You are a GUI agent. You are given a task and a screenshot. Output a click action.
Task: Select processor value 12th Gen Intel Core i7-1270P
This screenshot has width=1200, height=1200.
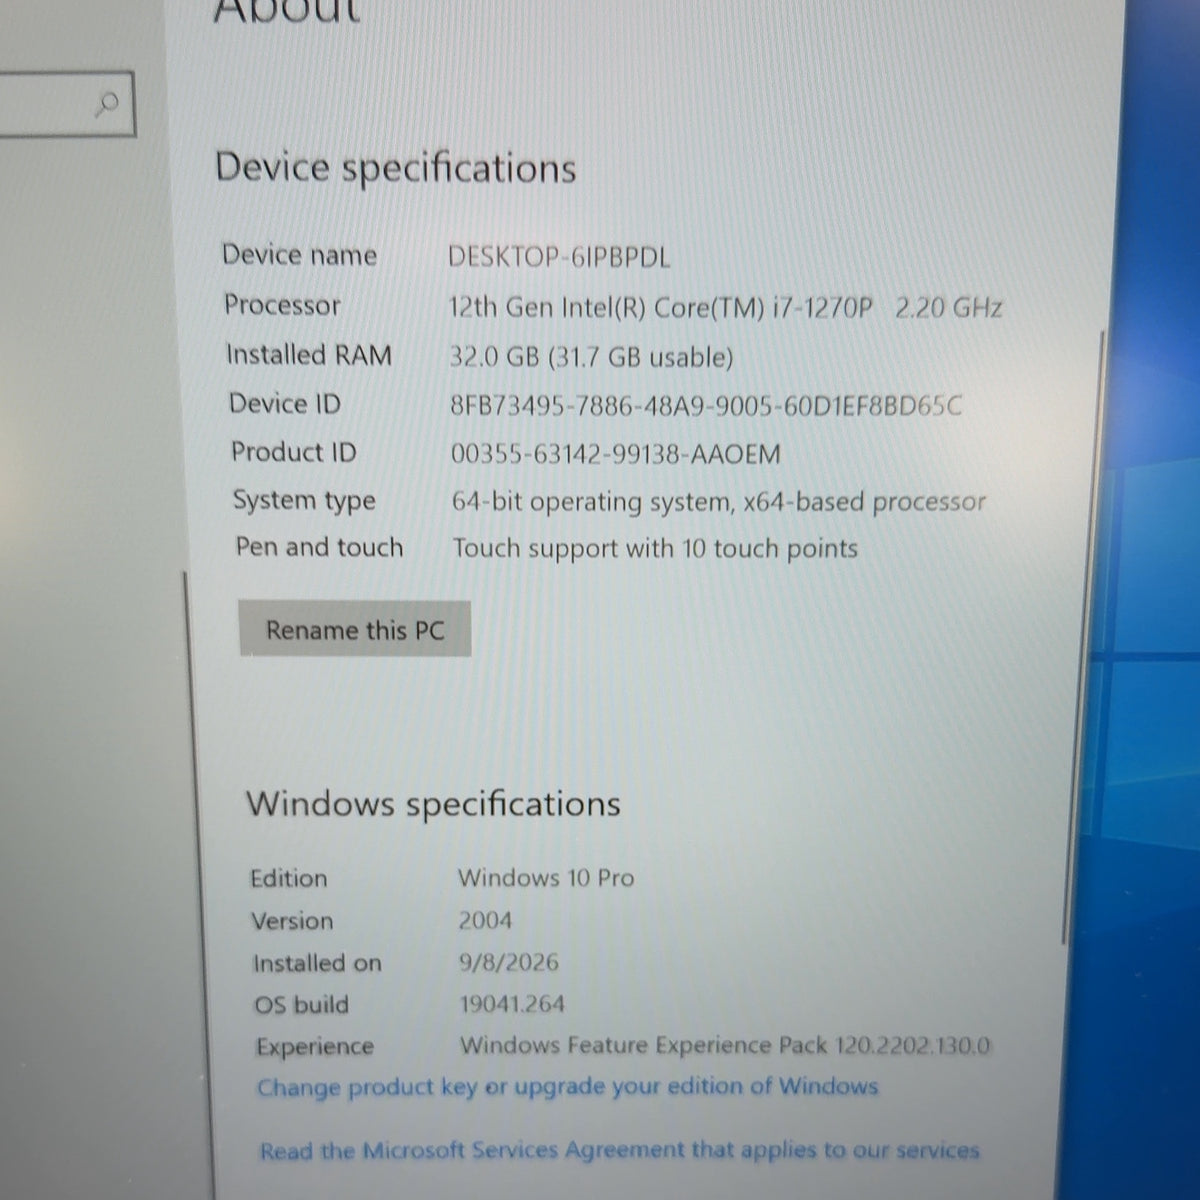tap(725, 307)
